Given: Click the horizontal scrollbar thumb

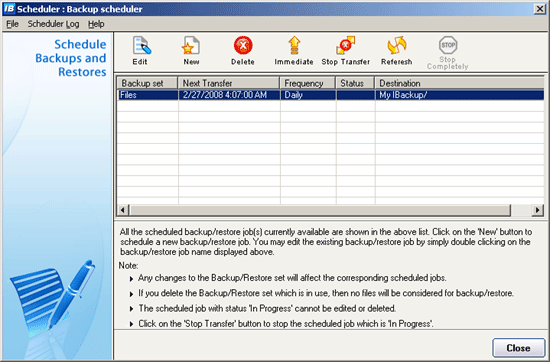Looking at the screenshot, I should coord(320,210).
